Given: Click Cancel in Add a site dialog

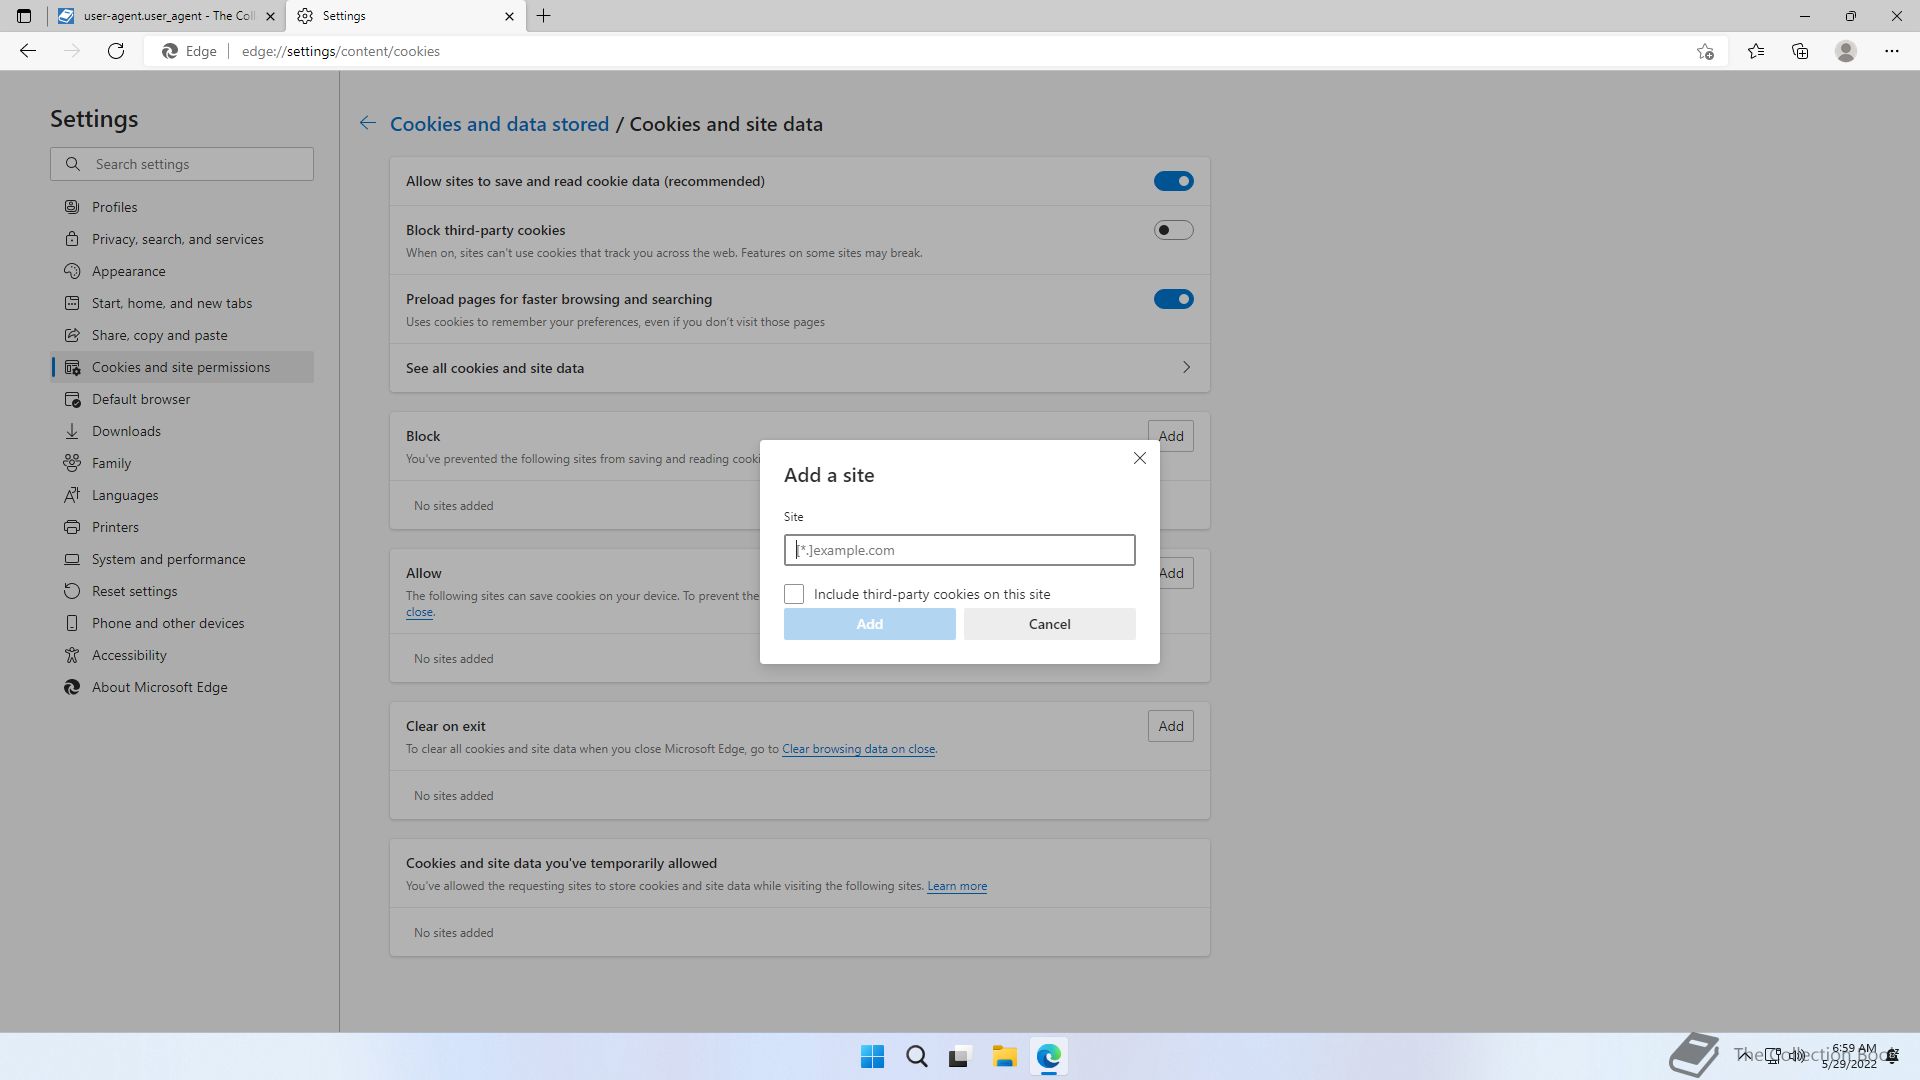Looking at the screenshot, I should [x=1049, y=624].
